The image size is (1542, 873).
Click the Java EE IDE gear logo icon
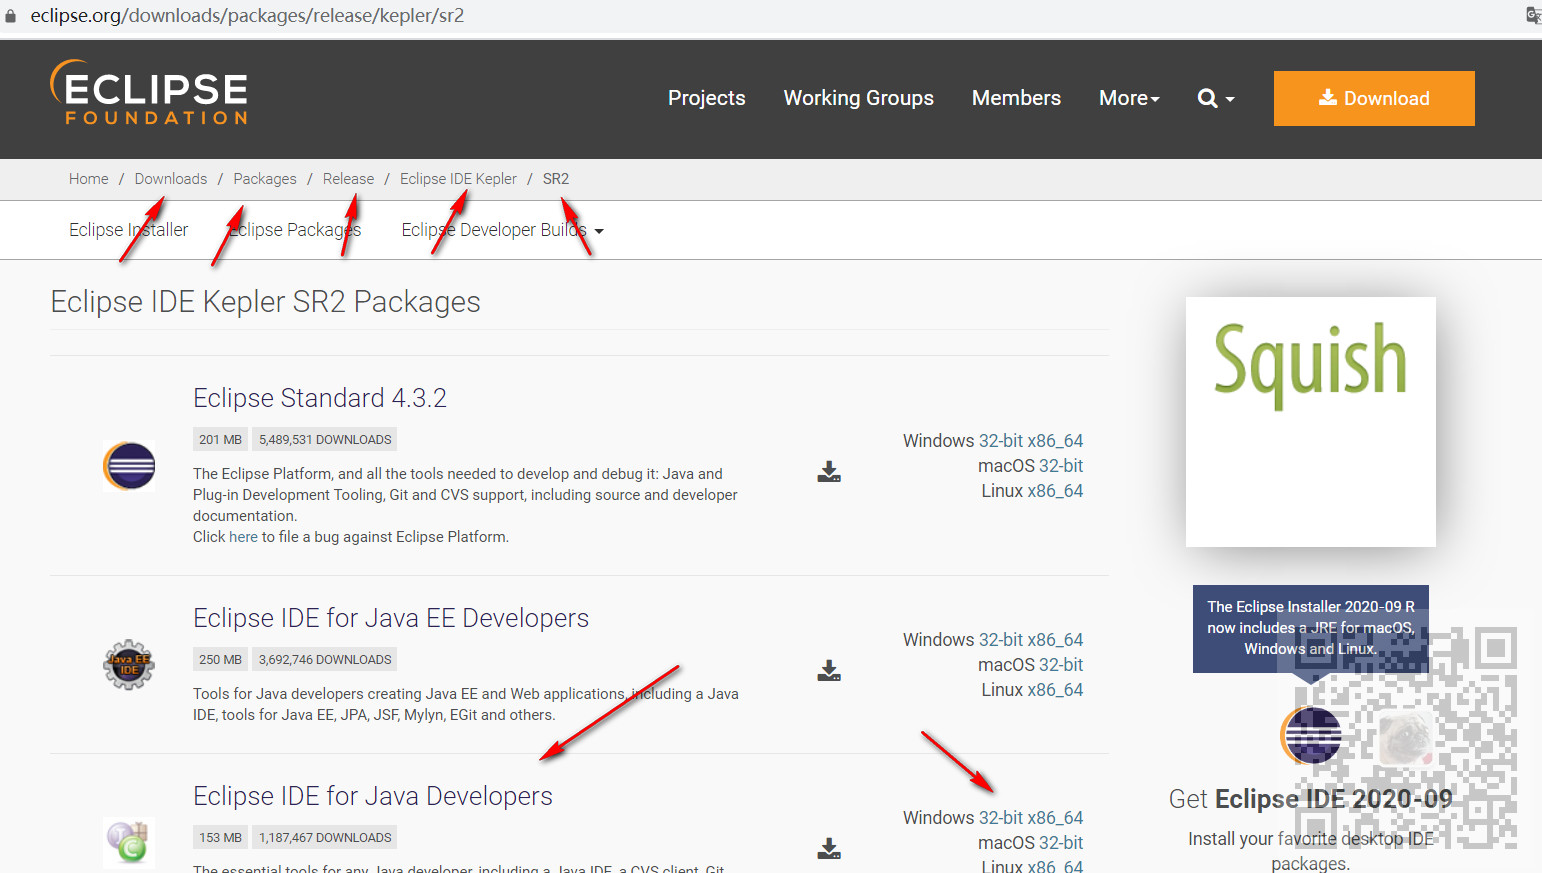click(x=129, y=665)
